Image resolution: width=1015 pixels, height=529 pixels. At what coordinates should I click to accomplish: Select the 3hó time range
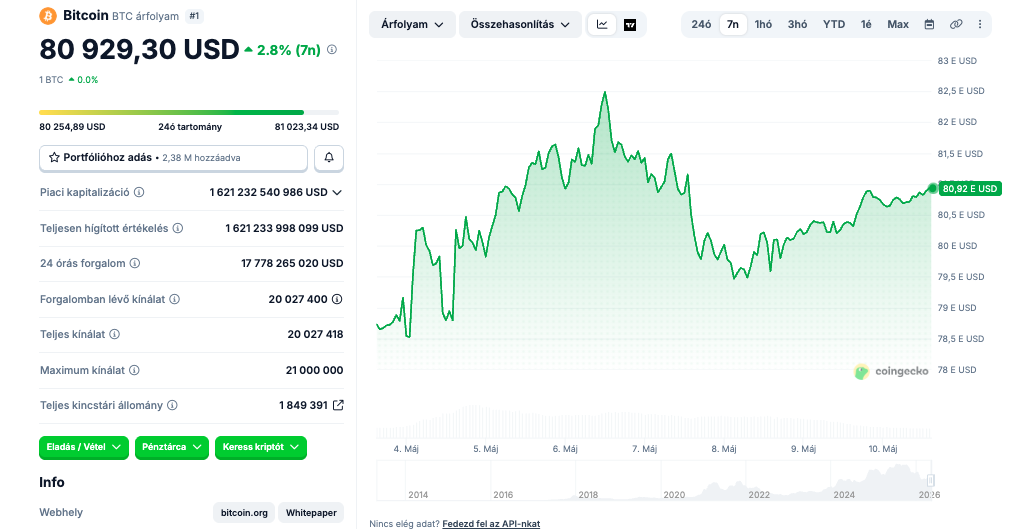tap(798, 25)
